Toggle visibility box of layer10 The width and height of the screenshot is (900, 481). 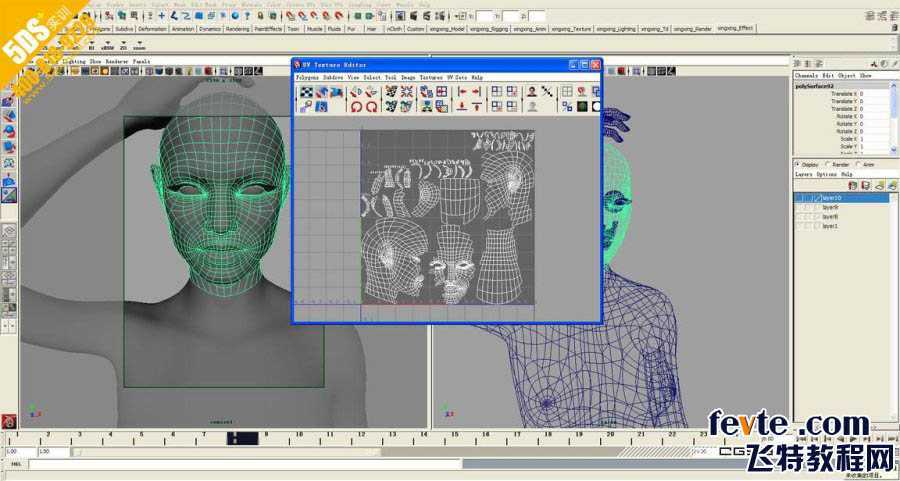click(799, 198)
